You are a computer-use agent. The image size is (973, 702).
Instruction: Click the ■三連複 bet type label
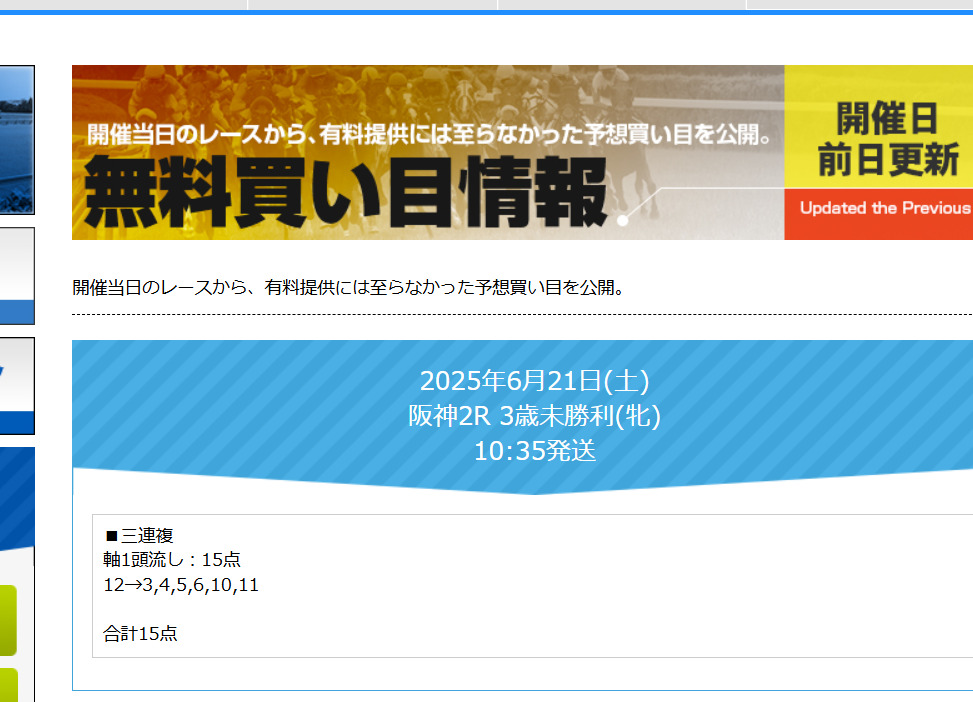pyautogui.click(x=139, y=535)
